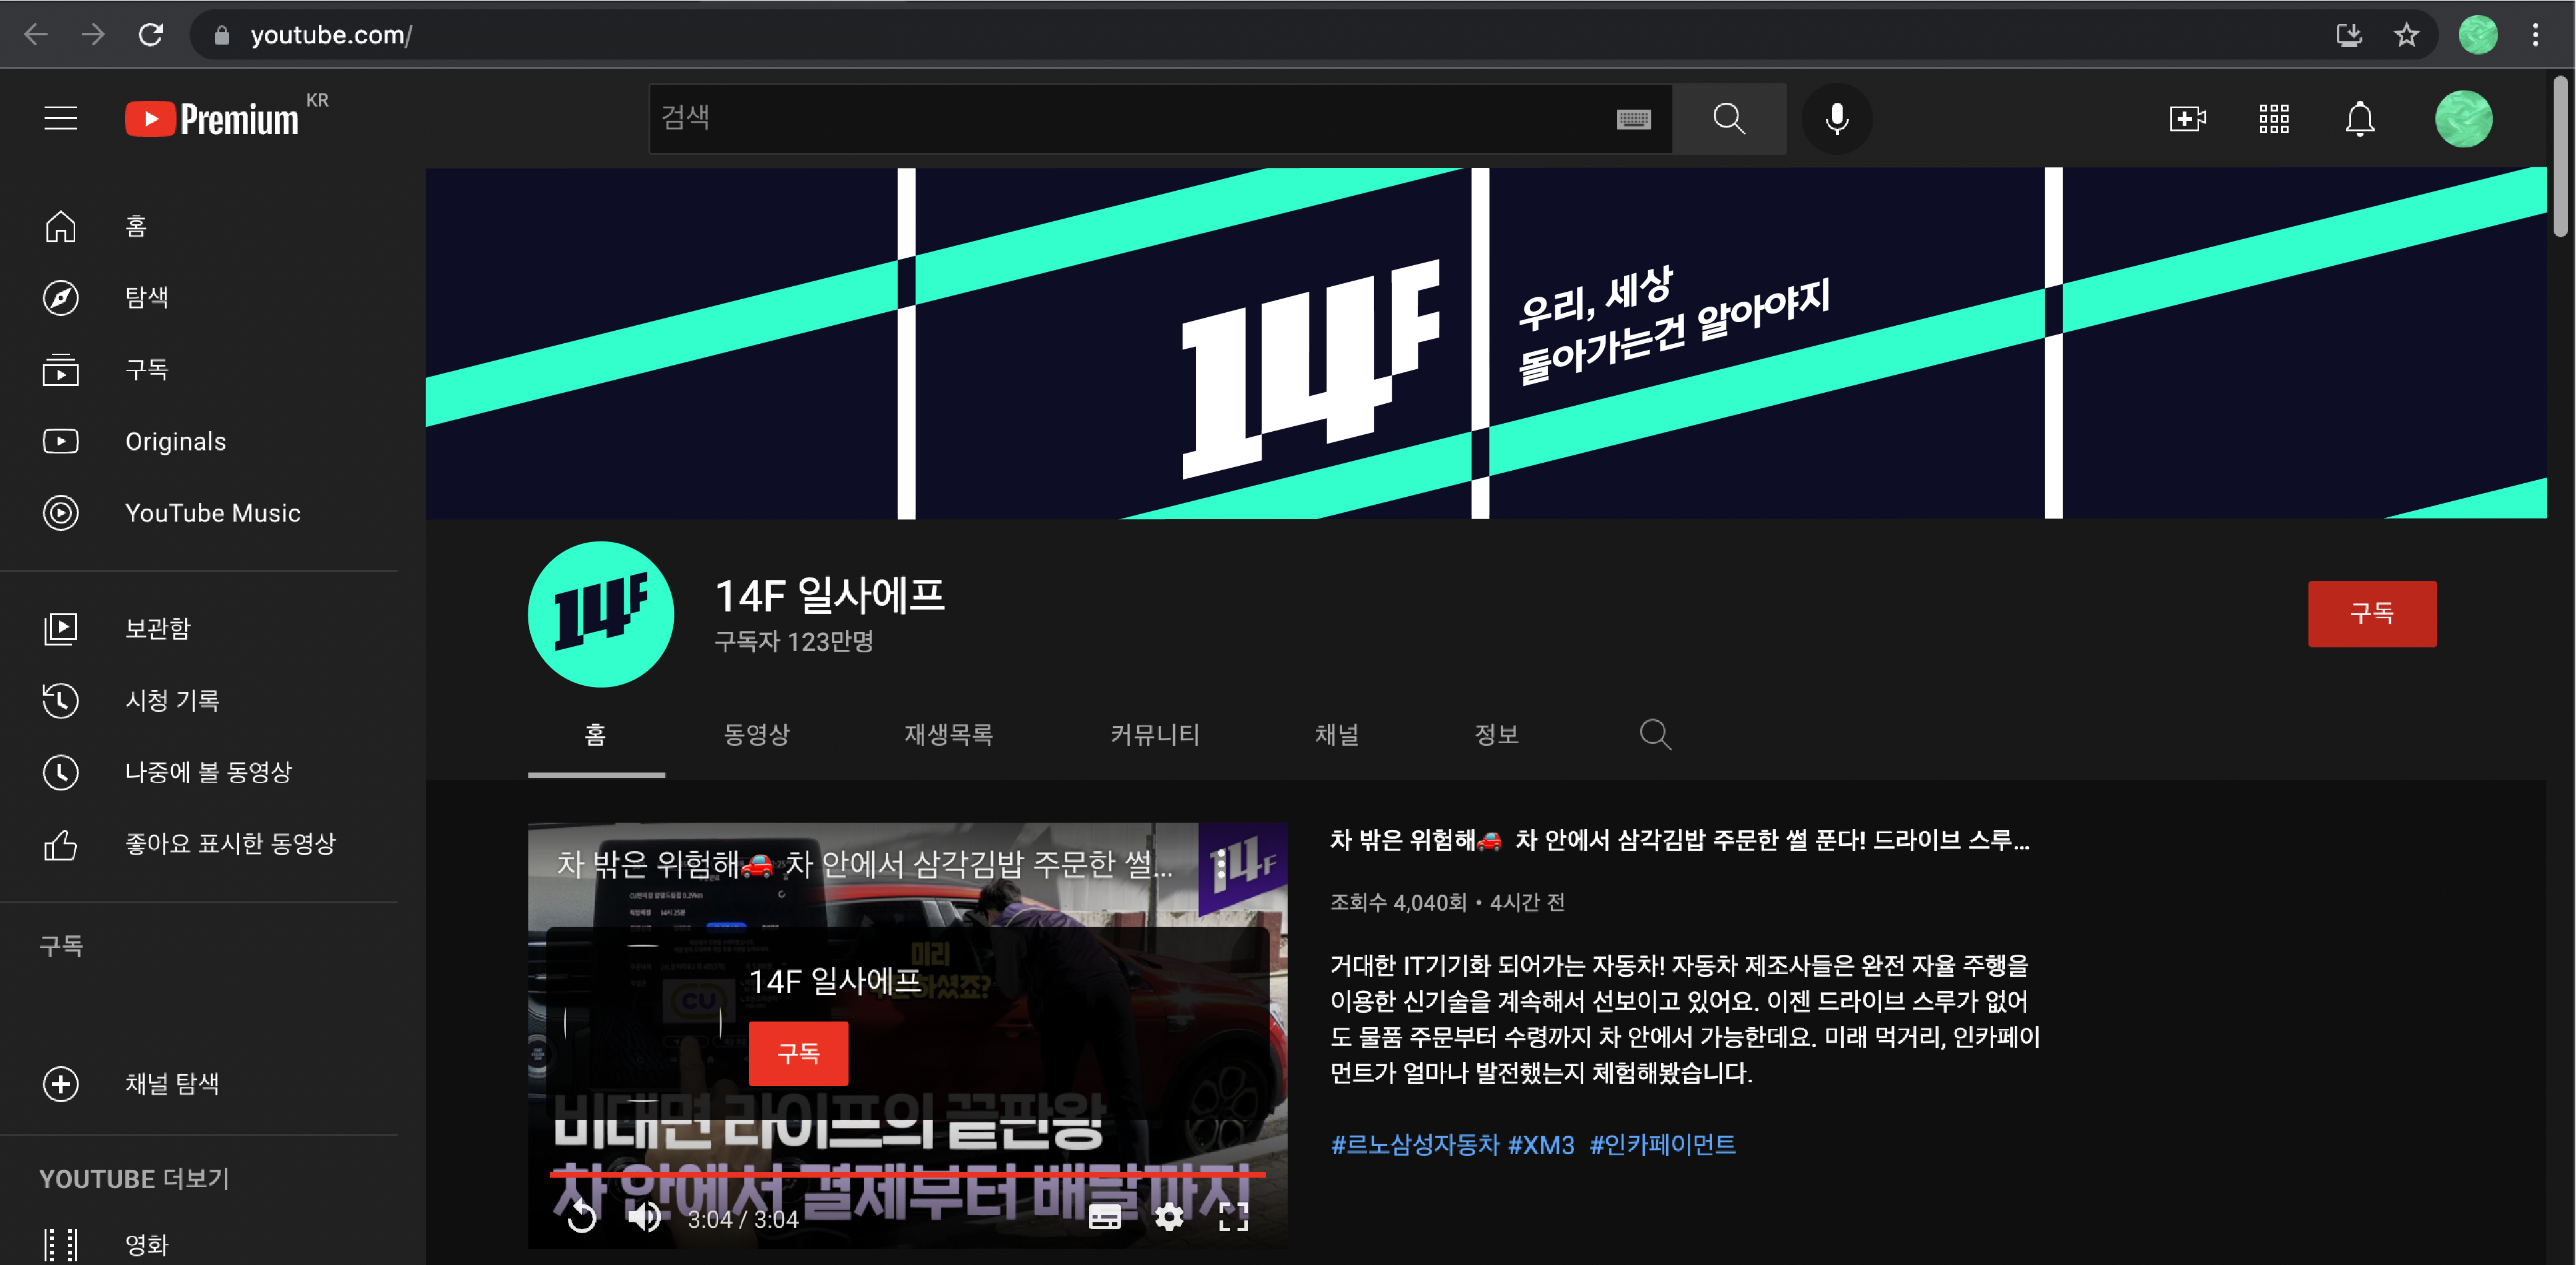Search within the 14F channel icon
The image size is (2576, 1265).
[1655, 734]
